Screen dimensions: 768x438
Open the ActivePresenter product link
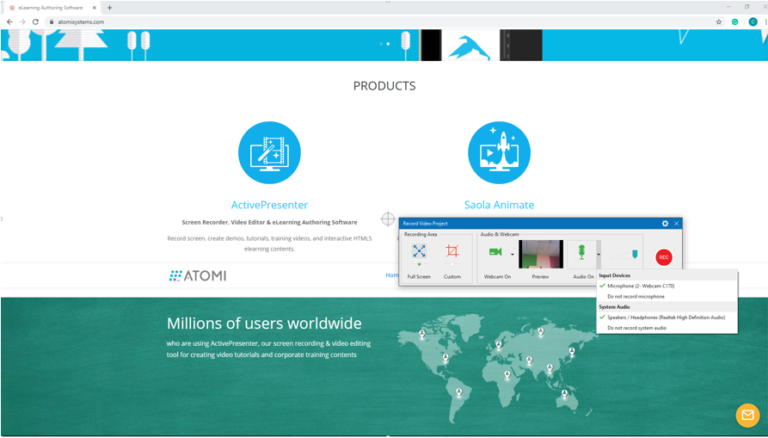click(269, 205)
